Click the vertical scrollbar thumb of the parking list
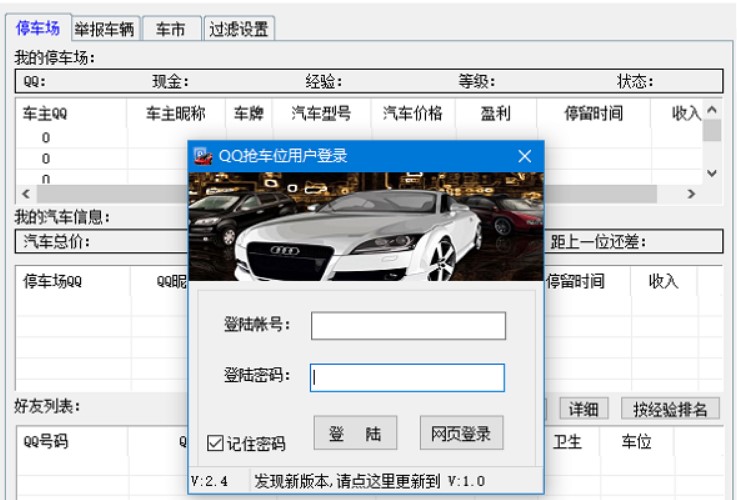Screen dimensions: 737x500 tap(712, 131)
